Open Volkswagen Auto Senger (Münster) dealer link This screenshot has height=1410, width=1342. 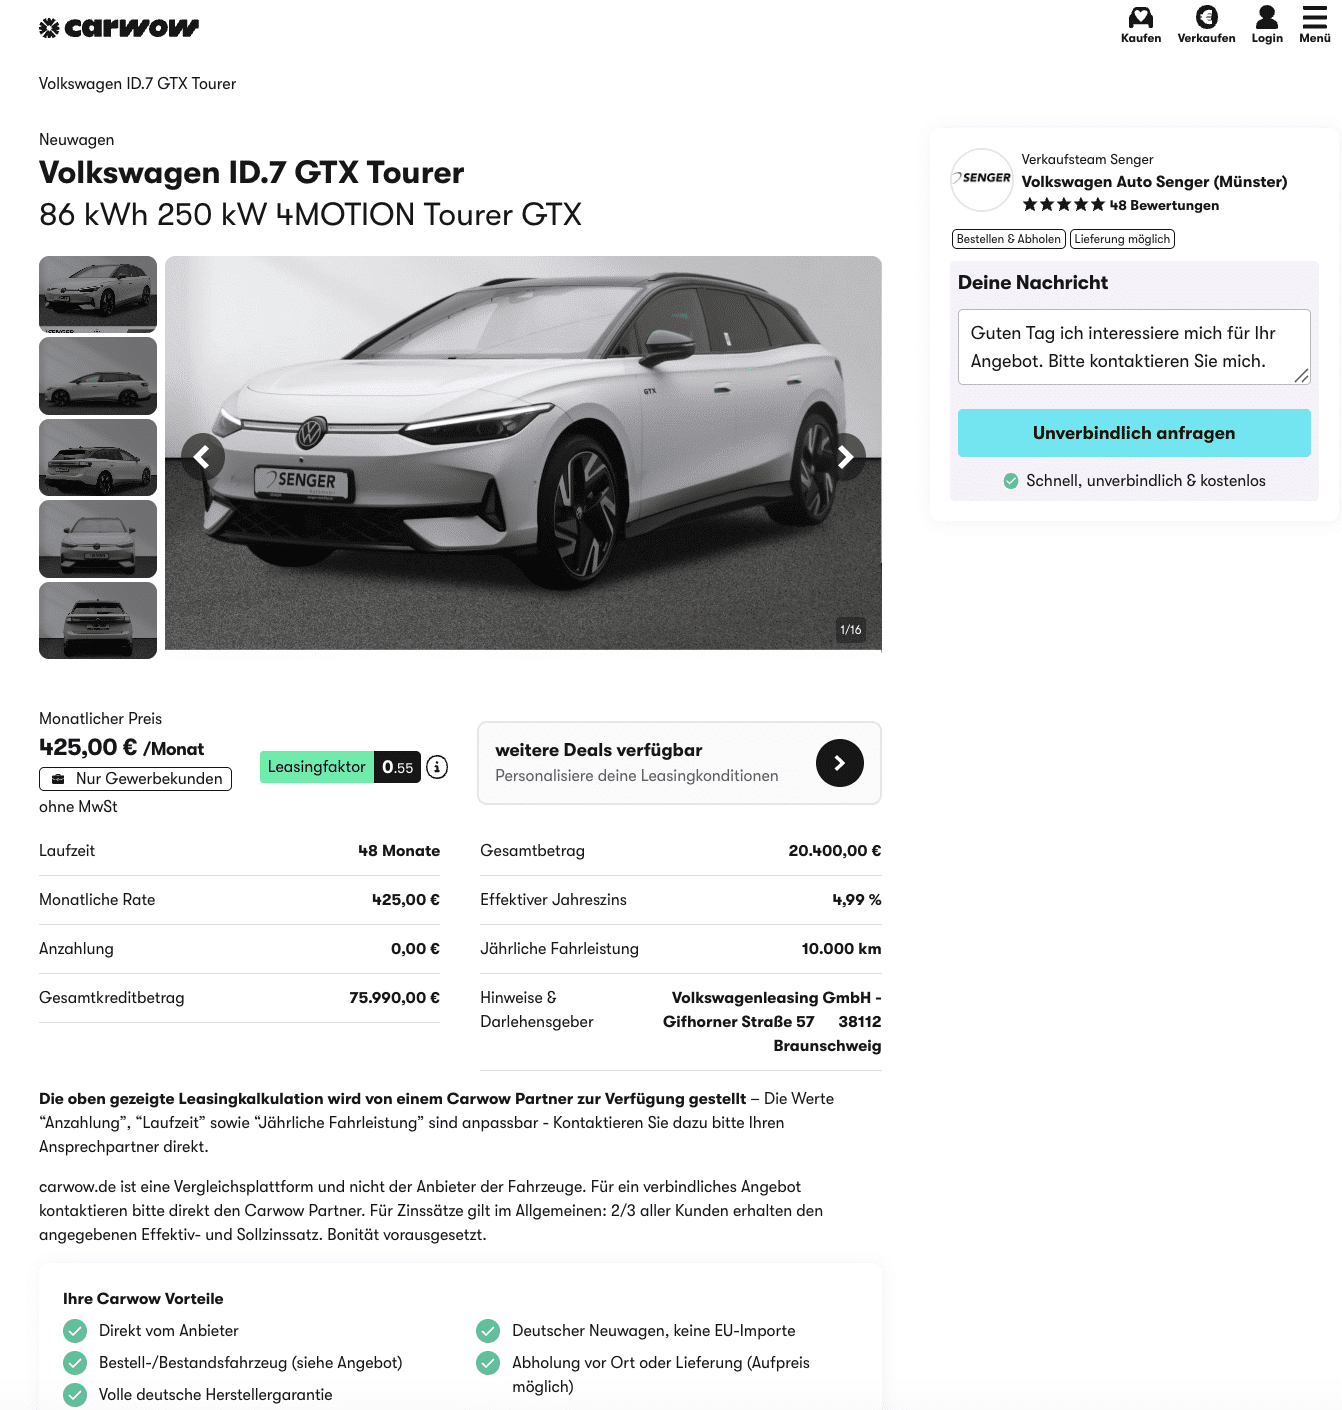point(1154,182)
